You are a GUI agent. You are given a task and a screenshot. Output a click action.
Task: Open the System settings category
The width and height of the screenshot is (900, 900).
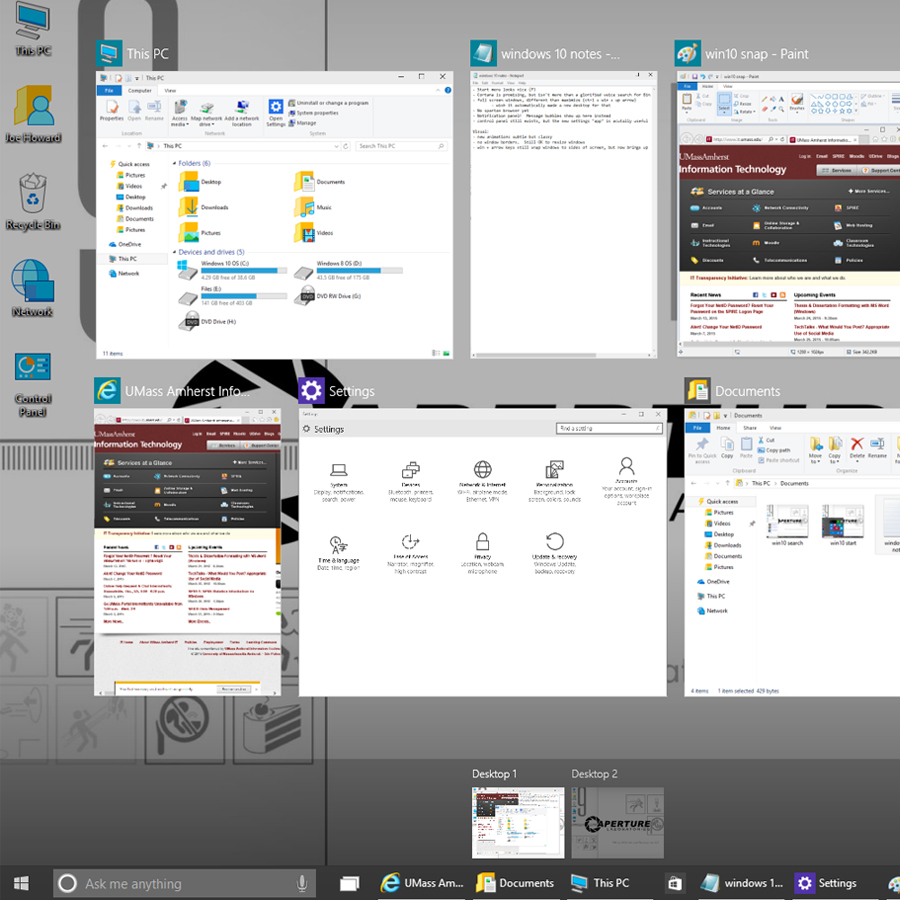[337, 478]
